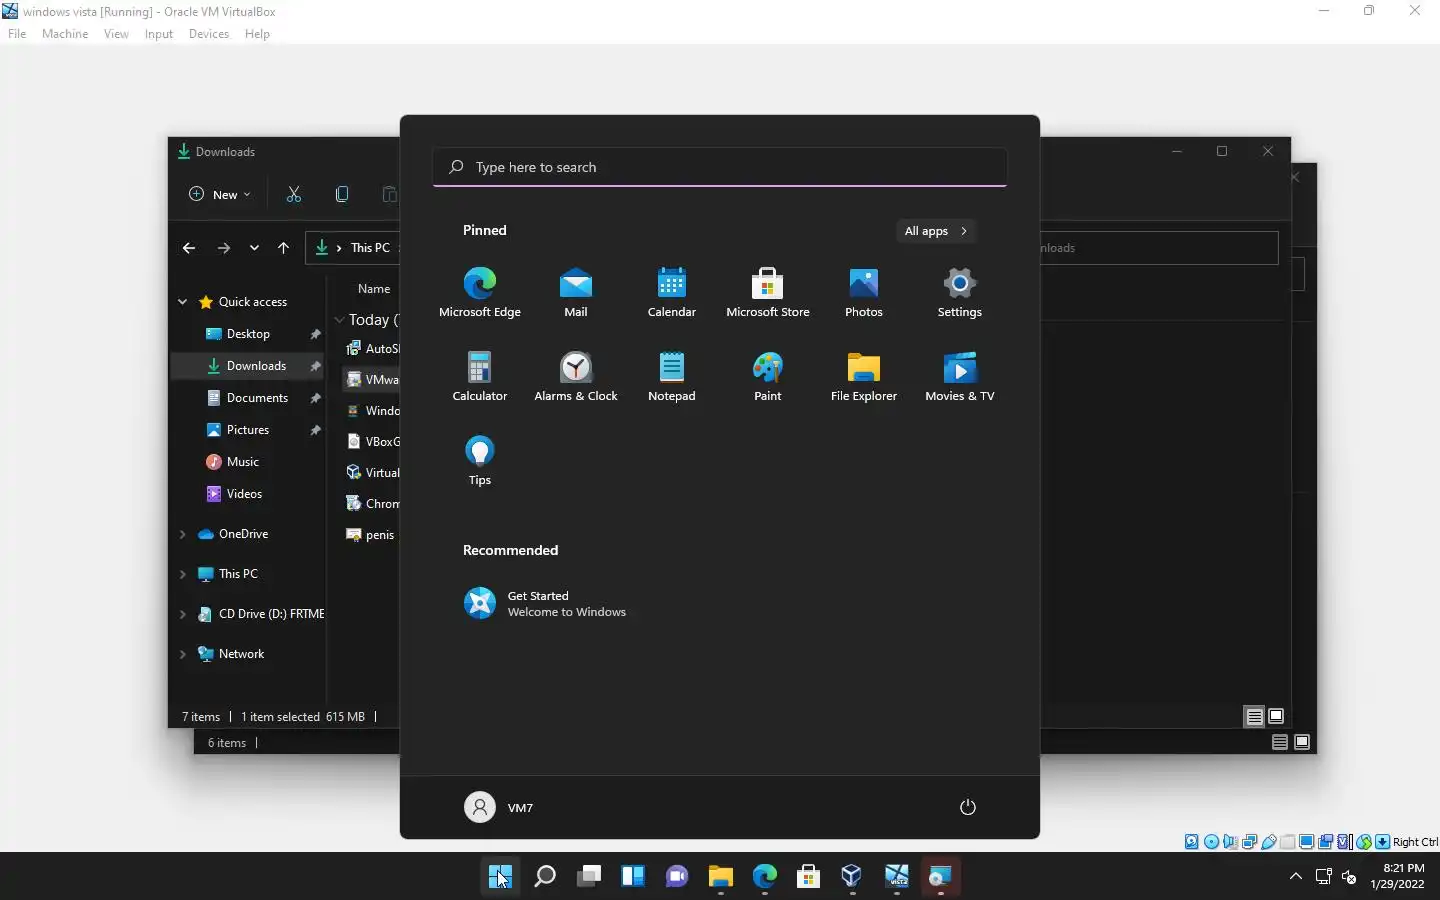Expand the This PC tree node

click(182, 574)
